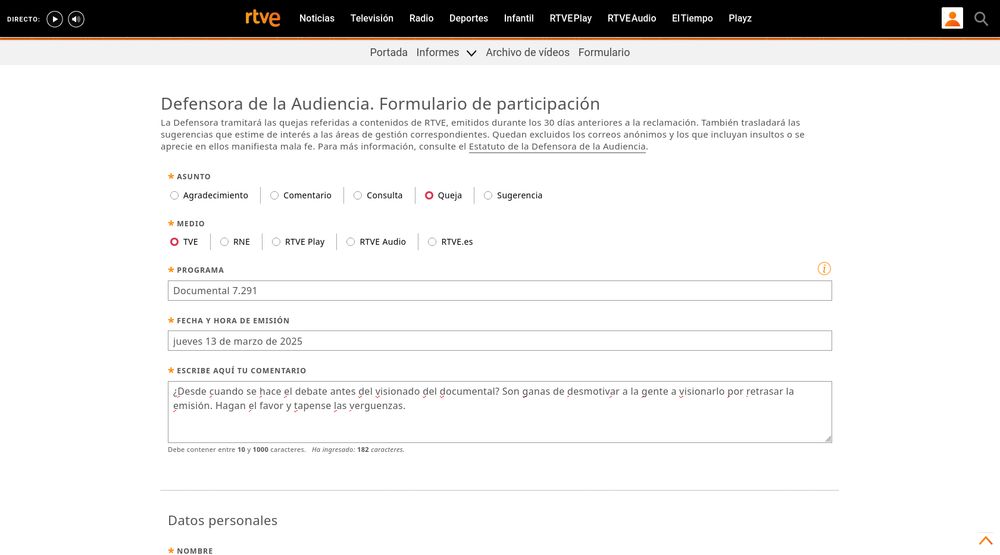Open the Noticias menu

tap(317, 18)
